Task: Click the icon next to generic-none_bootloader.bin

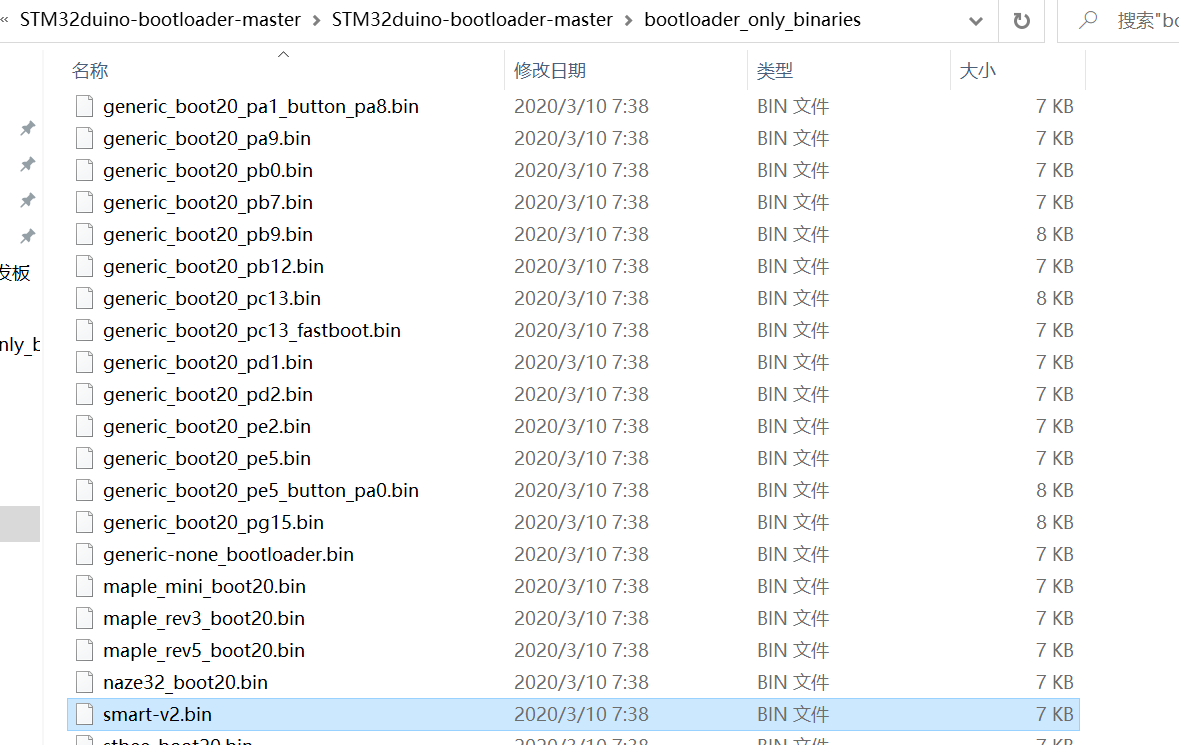Action: click(x=84, y=554)
